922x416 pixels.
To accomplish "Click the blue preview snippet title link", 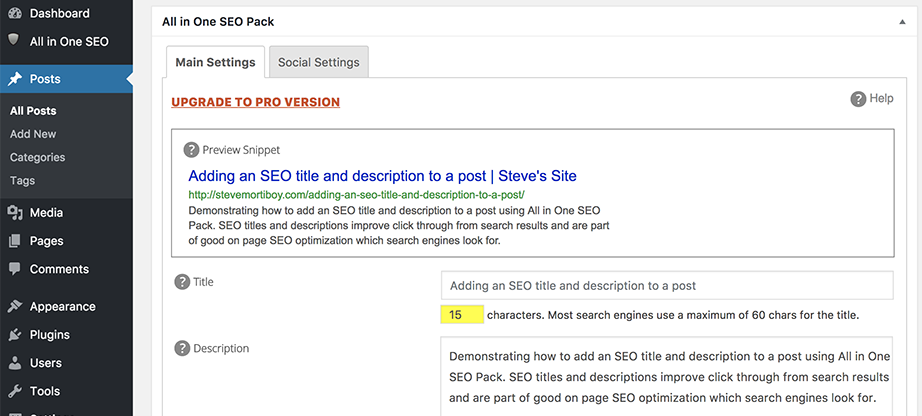I will (x=382, y=176).
